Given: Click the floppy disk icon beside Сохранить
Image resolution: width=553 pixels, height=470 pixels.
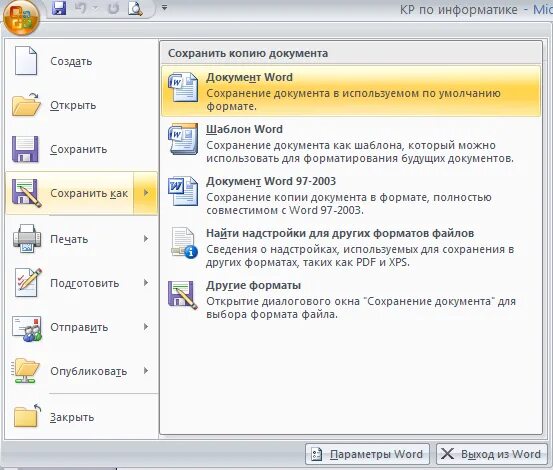Looking at the screenshot, I should 25,149.
